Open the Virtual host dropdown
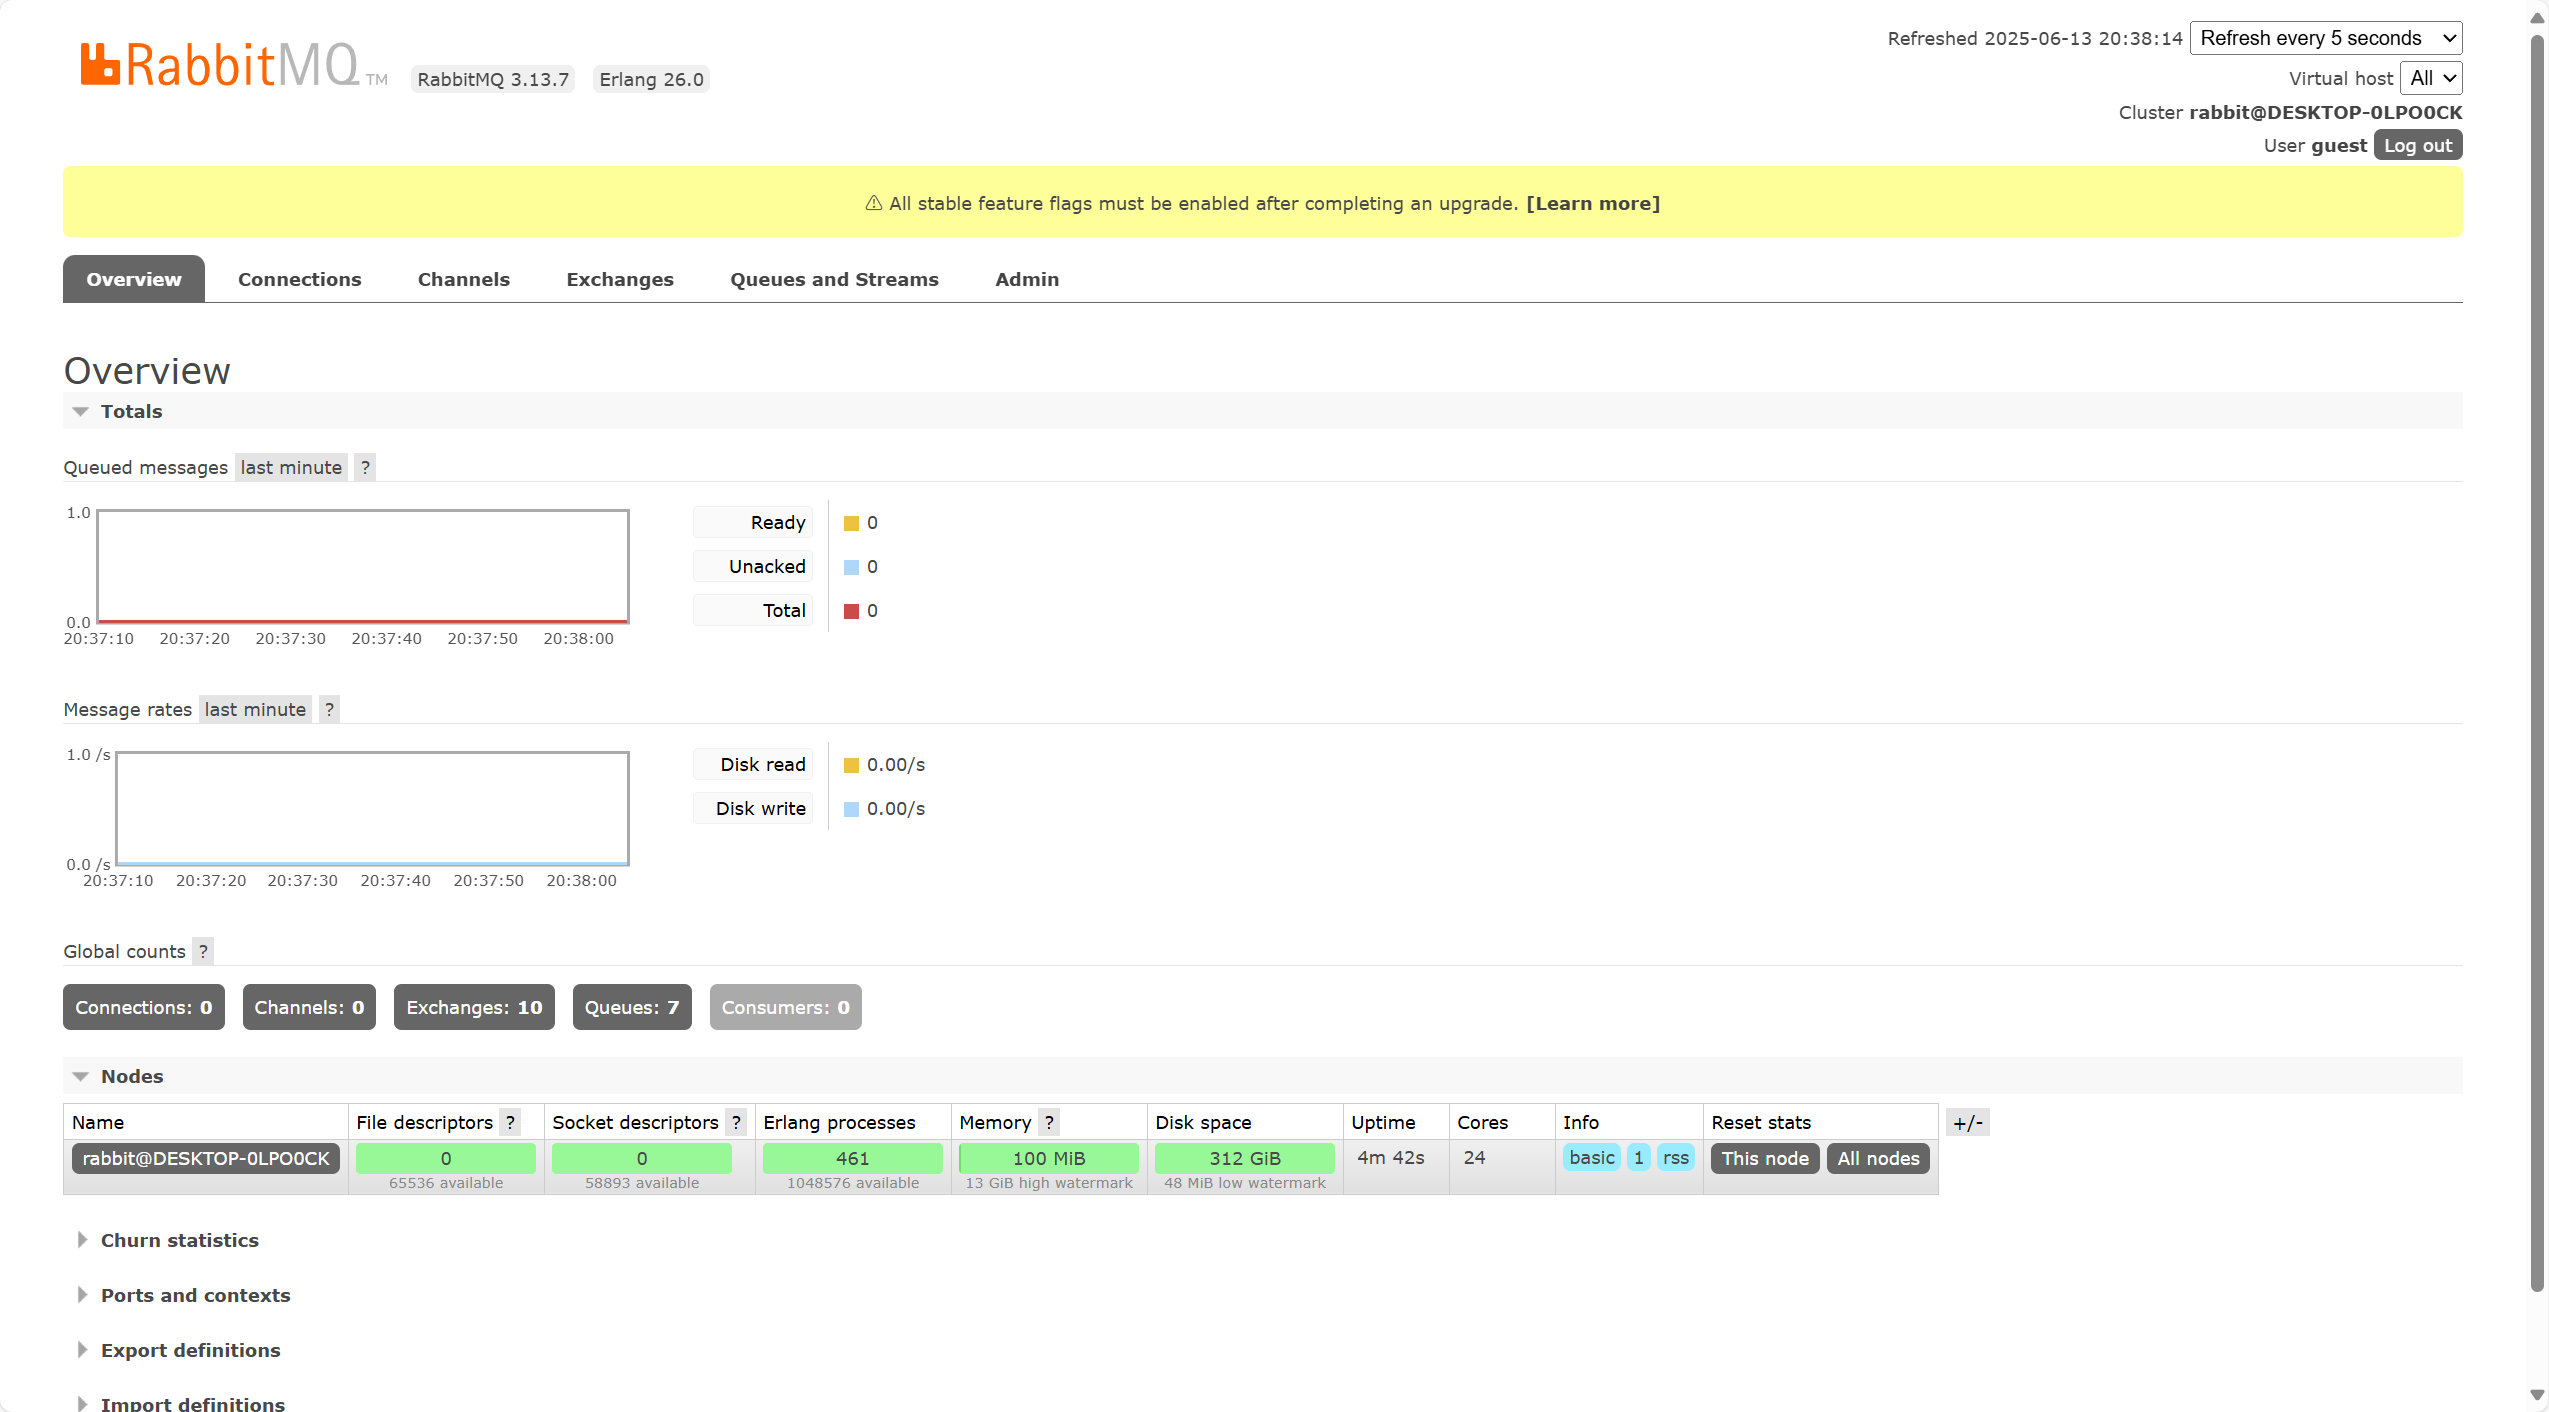Screen dimensions: 2549x1412 pos(2431,78)
